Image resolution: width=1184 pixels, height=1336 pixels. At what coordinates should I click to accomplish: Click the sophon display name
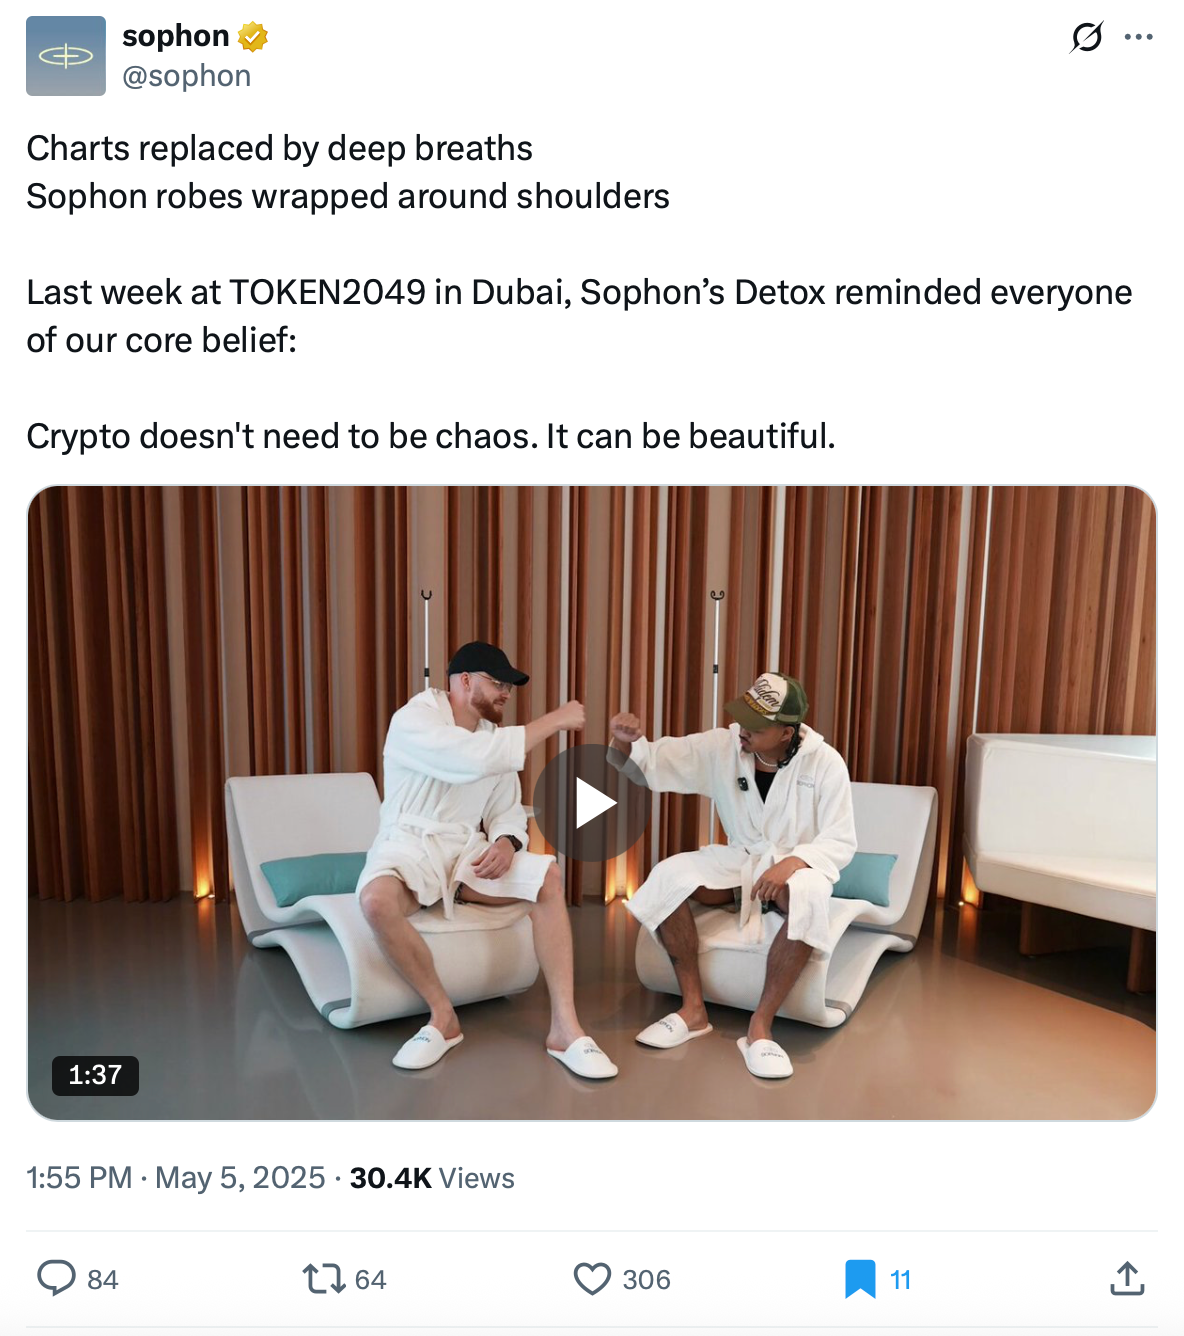tap(176, 36)
